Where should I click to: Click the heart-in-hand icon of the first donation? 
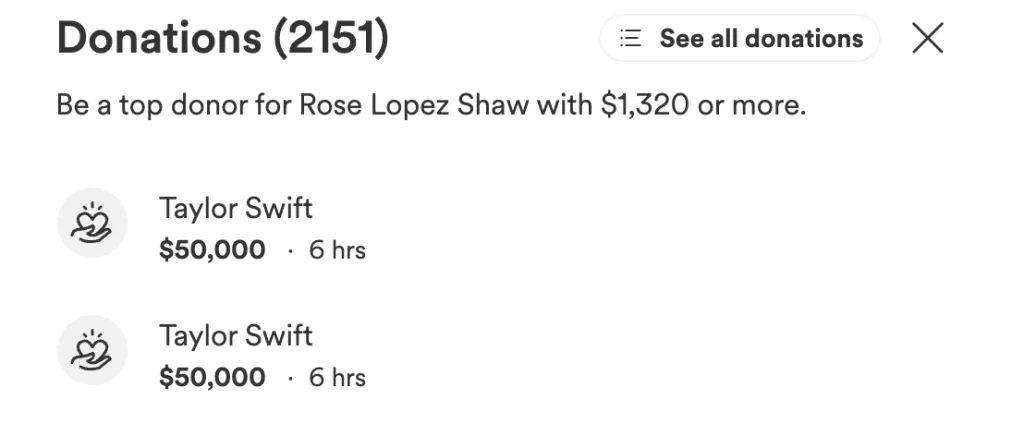pyautogui.click(x=92, y=222)
